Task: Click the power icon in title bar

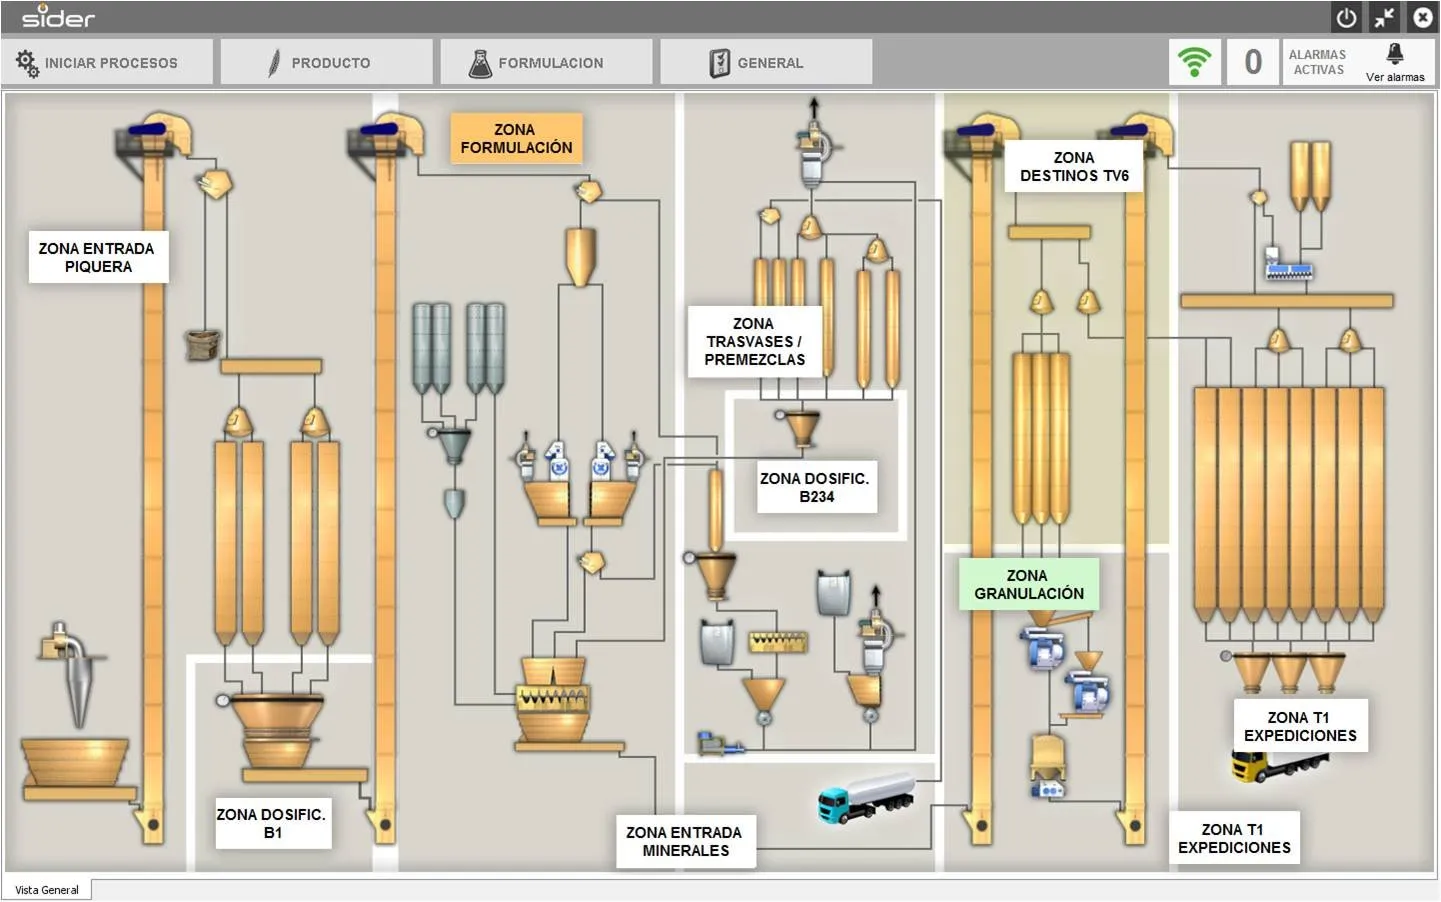Action: pyautogui.click(x=1347, y=17)
